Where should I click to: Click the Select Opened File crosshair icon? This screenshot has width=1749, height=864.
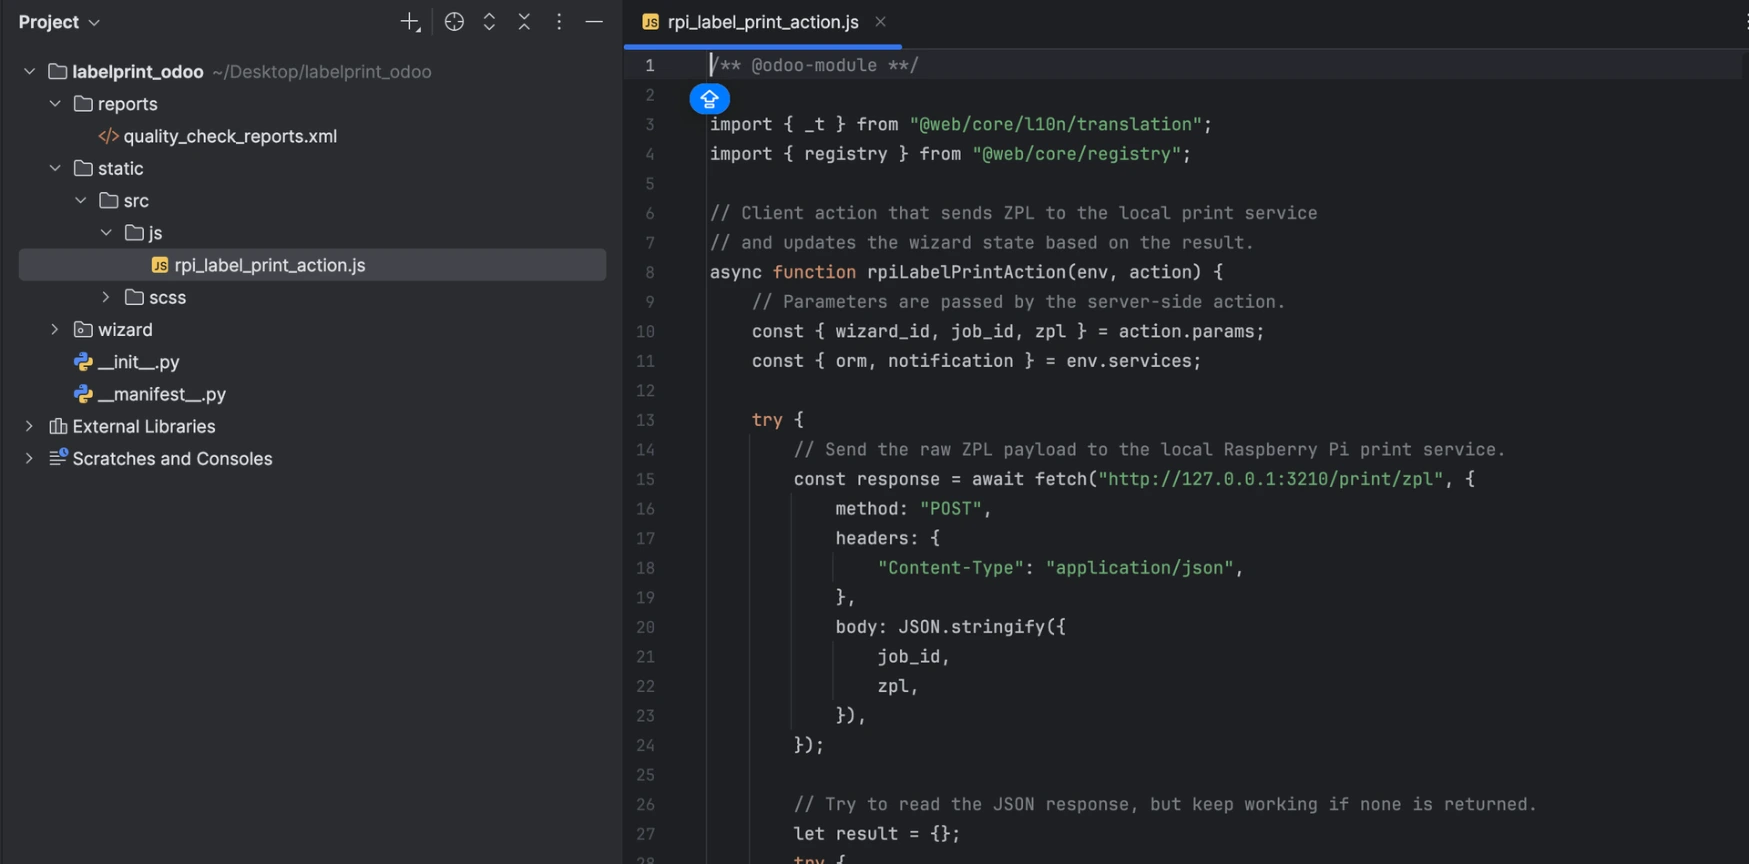454,22
